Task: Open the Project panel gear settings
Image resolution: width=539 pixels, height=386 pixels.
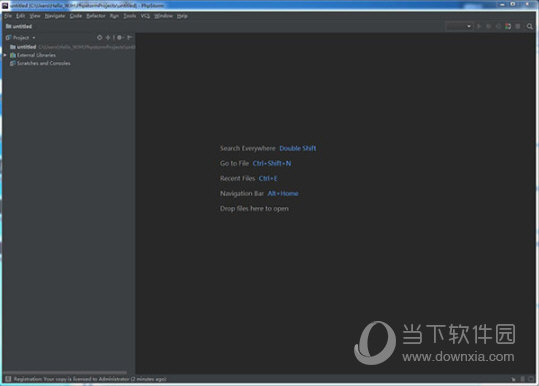Action: [120, 37]
